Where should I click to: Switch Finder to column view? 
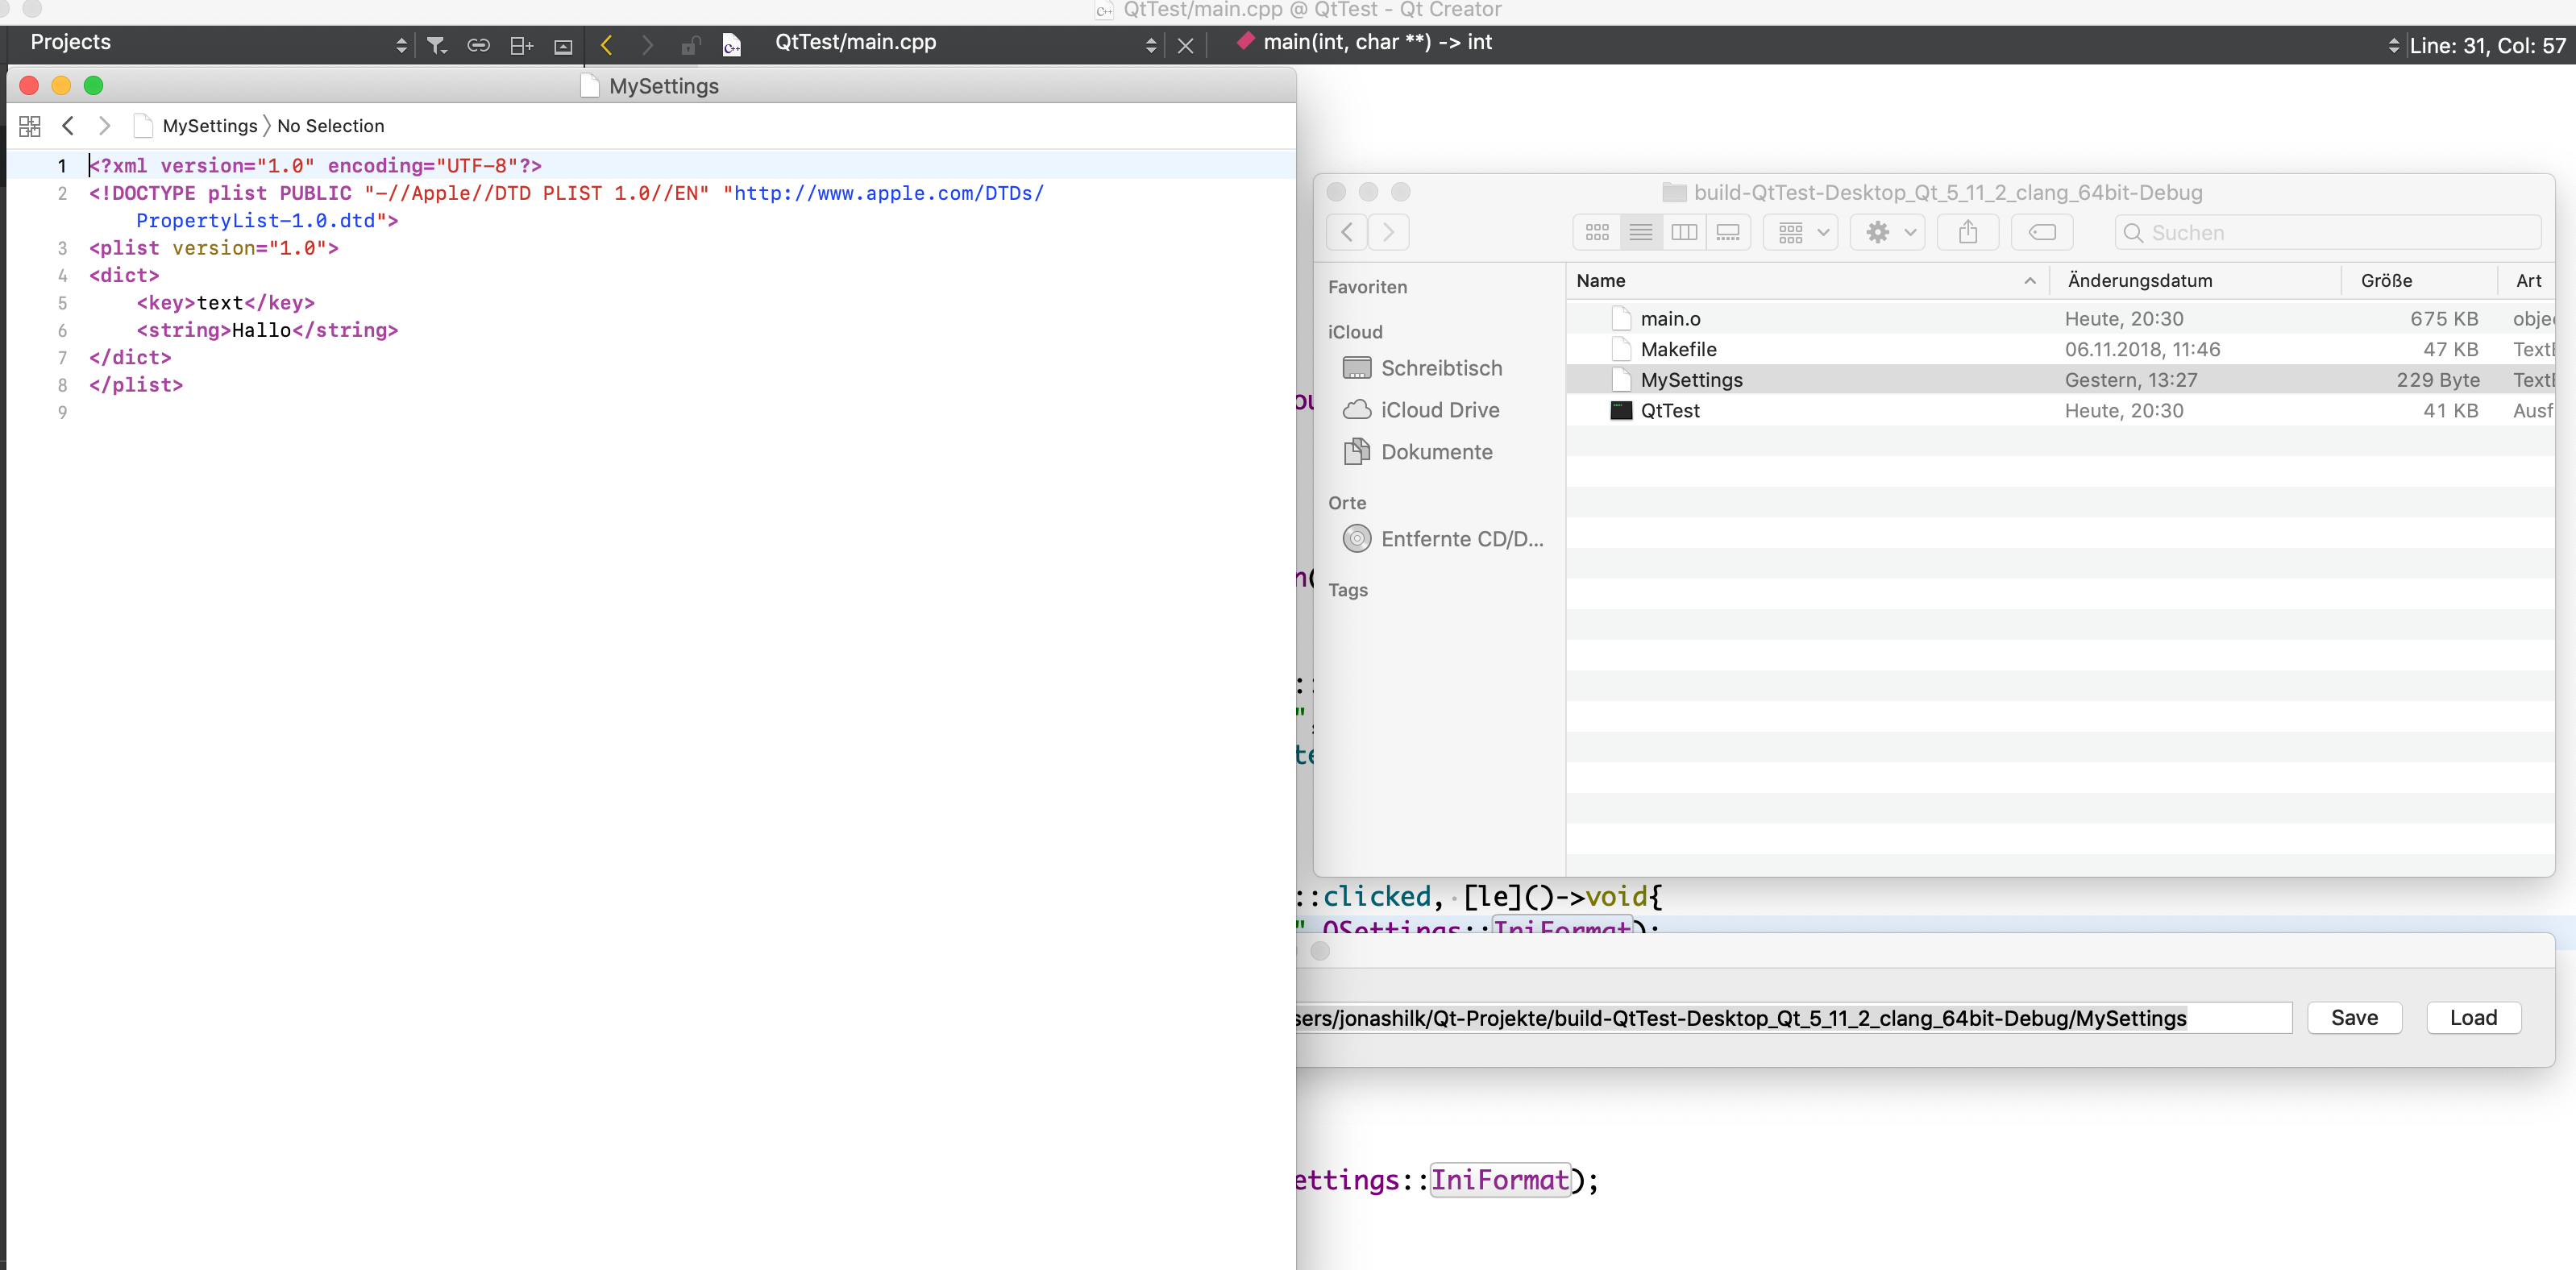1684,232
